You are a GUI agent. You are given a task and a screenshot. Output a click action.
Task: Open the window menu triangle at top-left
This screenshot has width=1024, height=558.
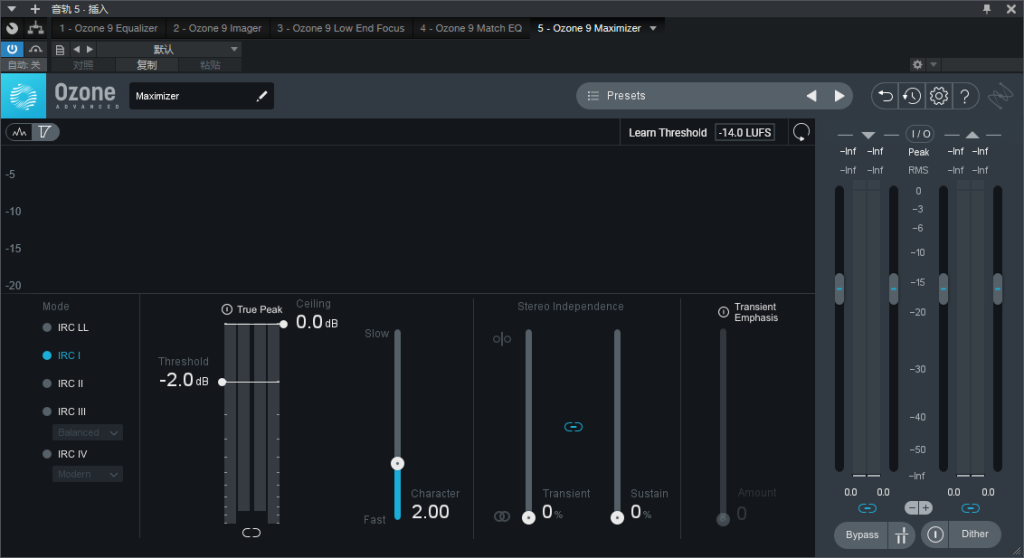[x=11, y=8]
